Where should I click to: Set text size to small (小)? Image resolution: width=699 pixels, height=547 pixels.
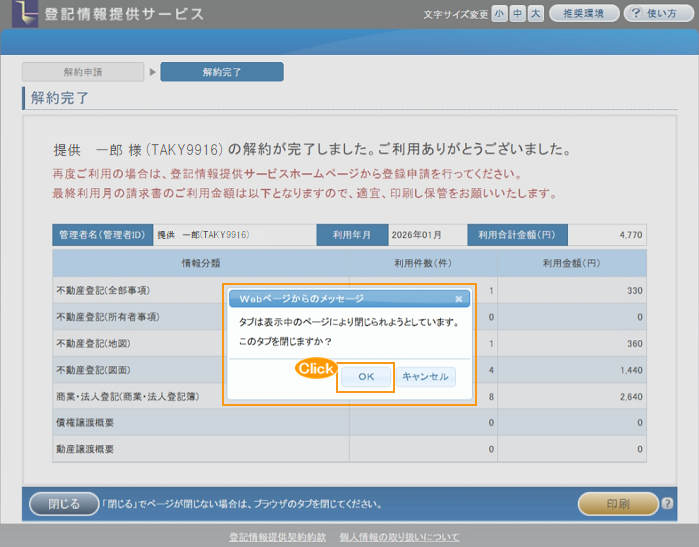(499, 14)
